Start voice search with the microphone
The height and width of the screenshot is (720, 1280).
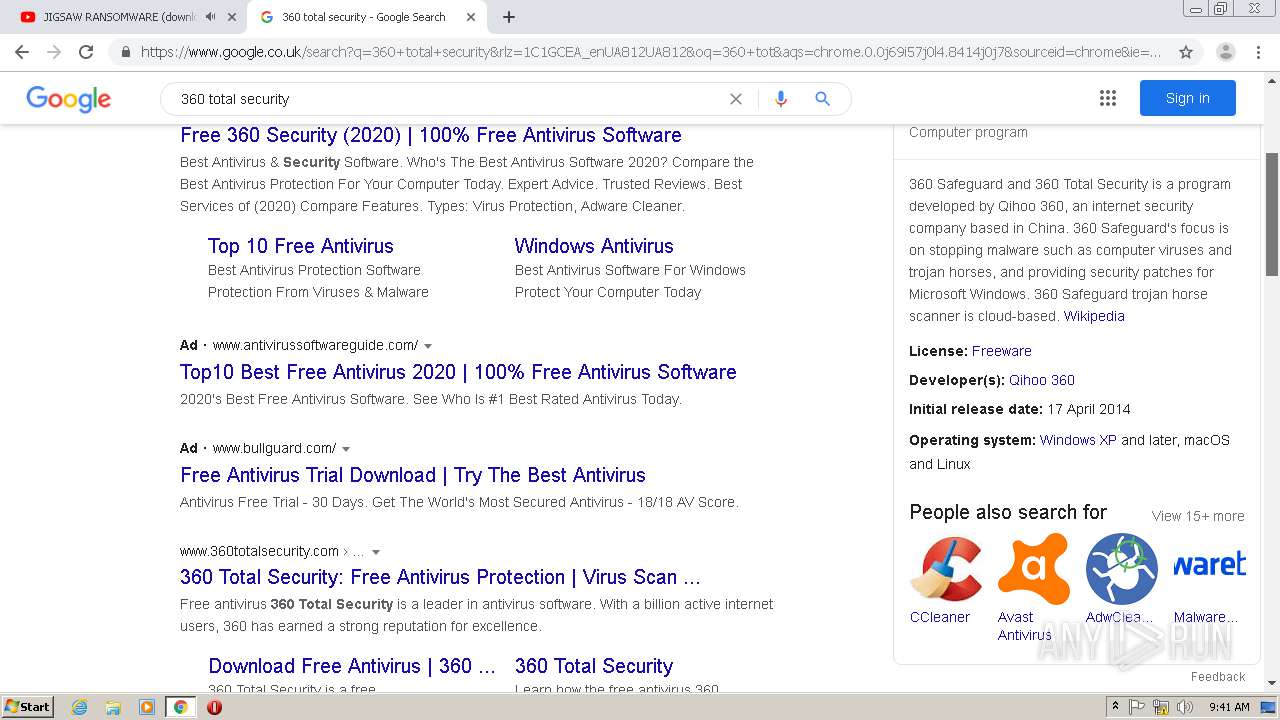pyautogui.click(x=781, y=99)
